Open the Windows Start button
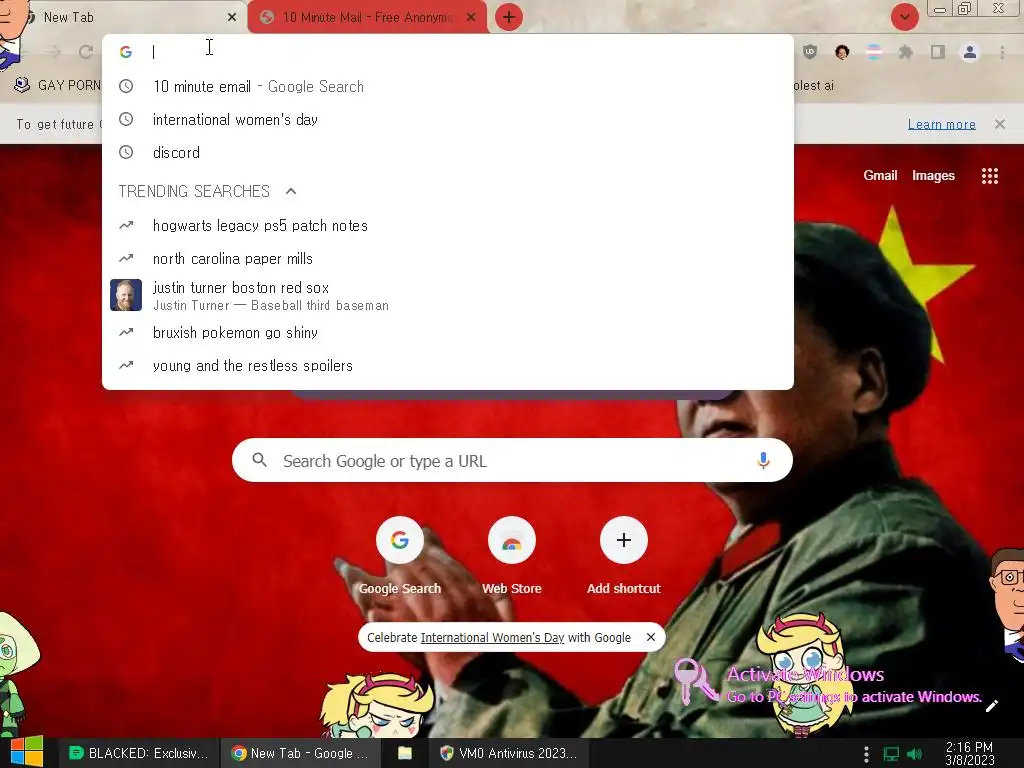 (x=26, y=752)
